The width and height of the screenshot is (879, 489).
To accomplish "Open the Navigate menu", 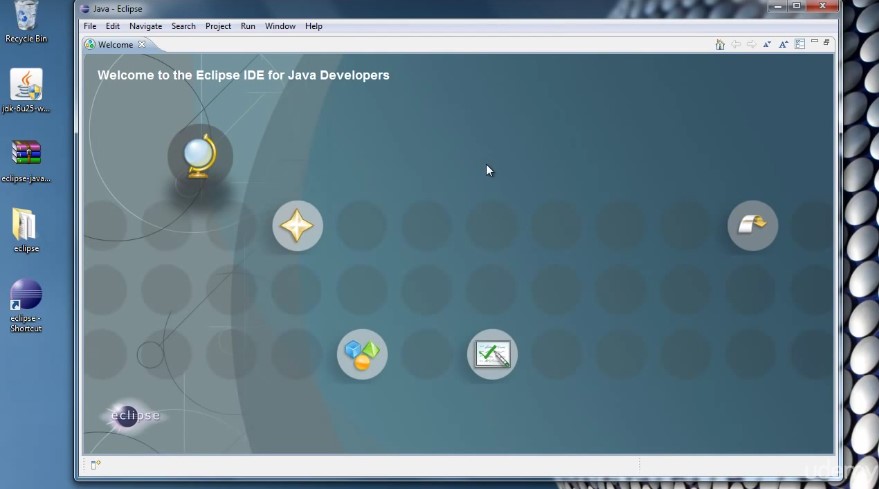I will coord(145,26).
